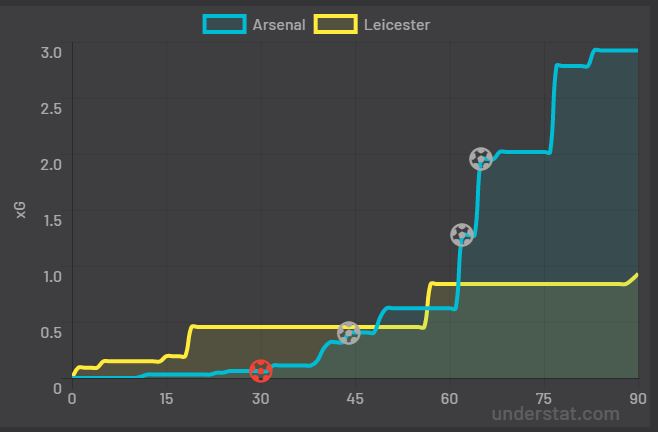Select the goal ball marker at 1.3 xG
The height and width of the screenshot is (432, 658).
pyautogui.click(x=462, y=235)
